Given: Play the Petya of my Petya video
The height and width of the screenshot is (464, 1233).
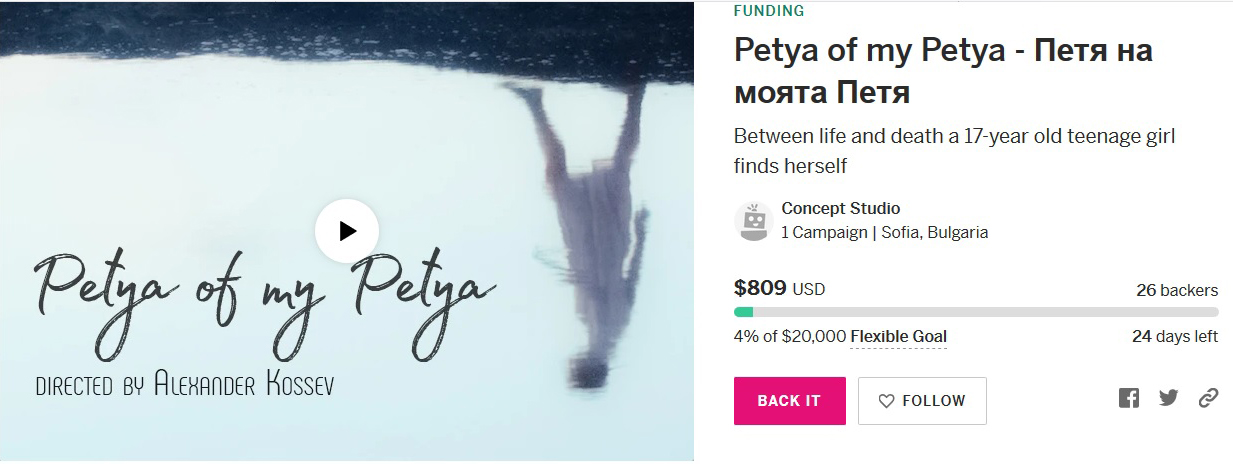Looking at the screenshot, I should (347, 231).
